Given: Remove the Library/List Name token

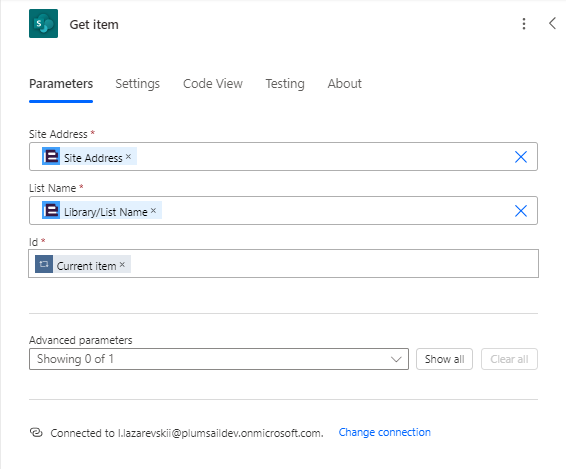Looking at the screenshot, I should pos(153,210).
